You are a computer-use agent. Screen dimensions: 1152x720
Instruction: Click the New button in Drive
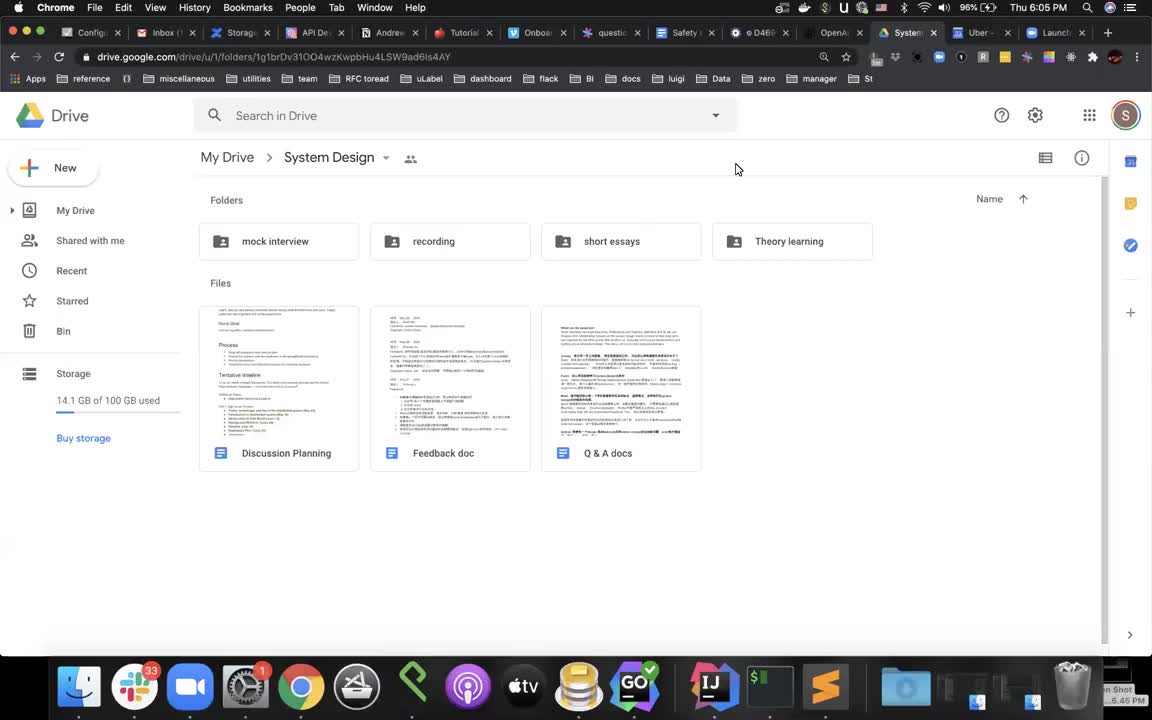[x=53, y=168]
